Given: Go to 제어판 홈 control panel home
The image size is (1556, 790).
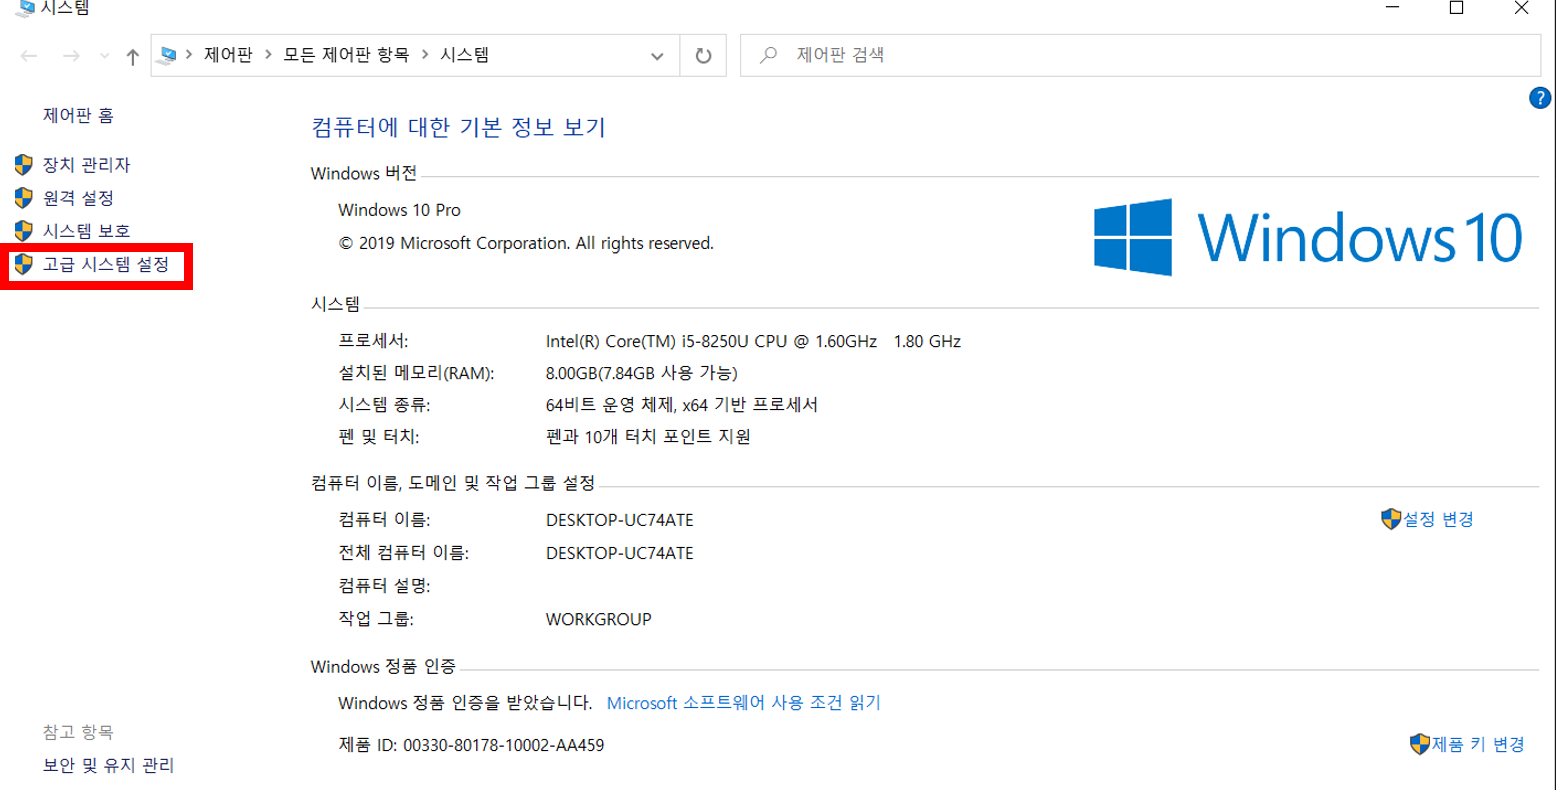Looking at the screenshot, I should [78, 116].
